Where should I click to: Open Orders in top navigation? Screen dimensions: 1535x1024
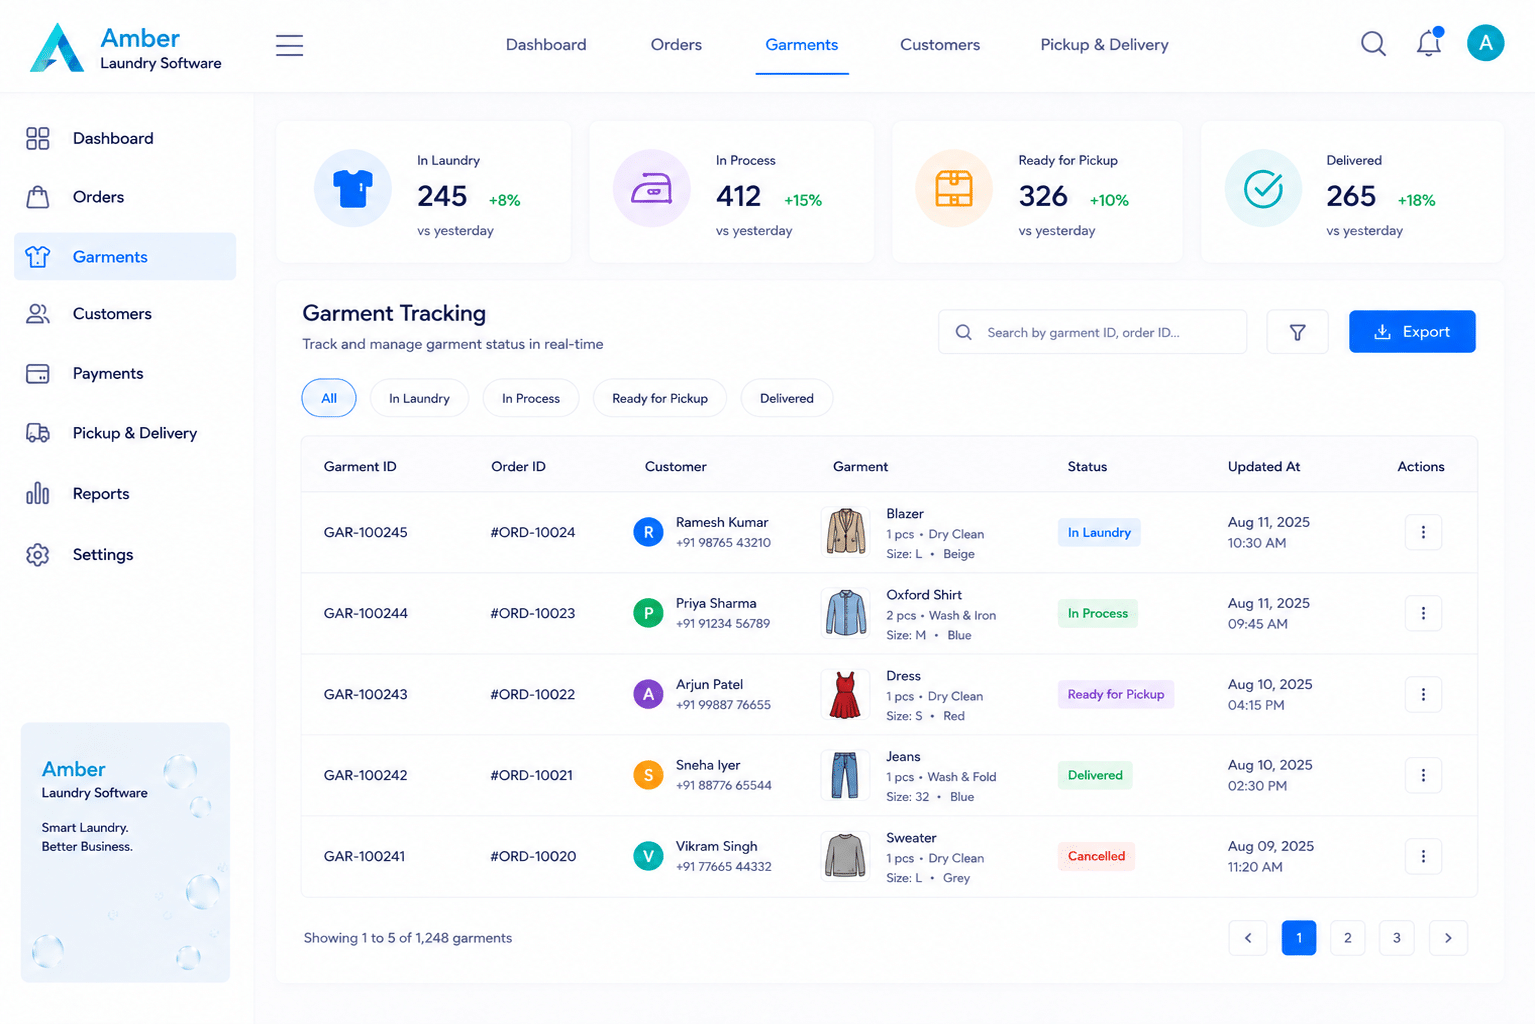pyautogui.click(x=676, y=45)
